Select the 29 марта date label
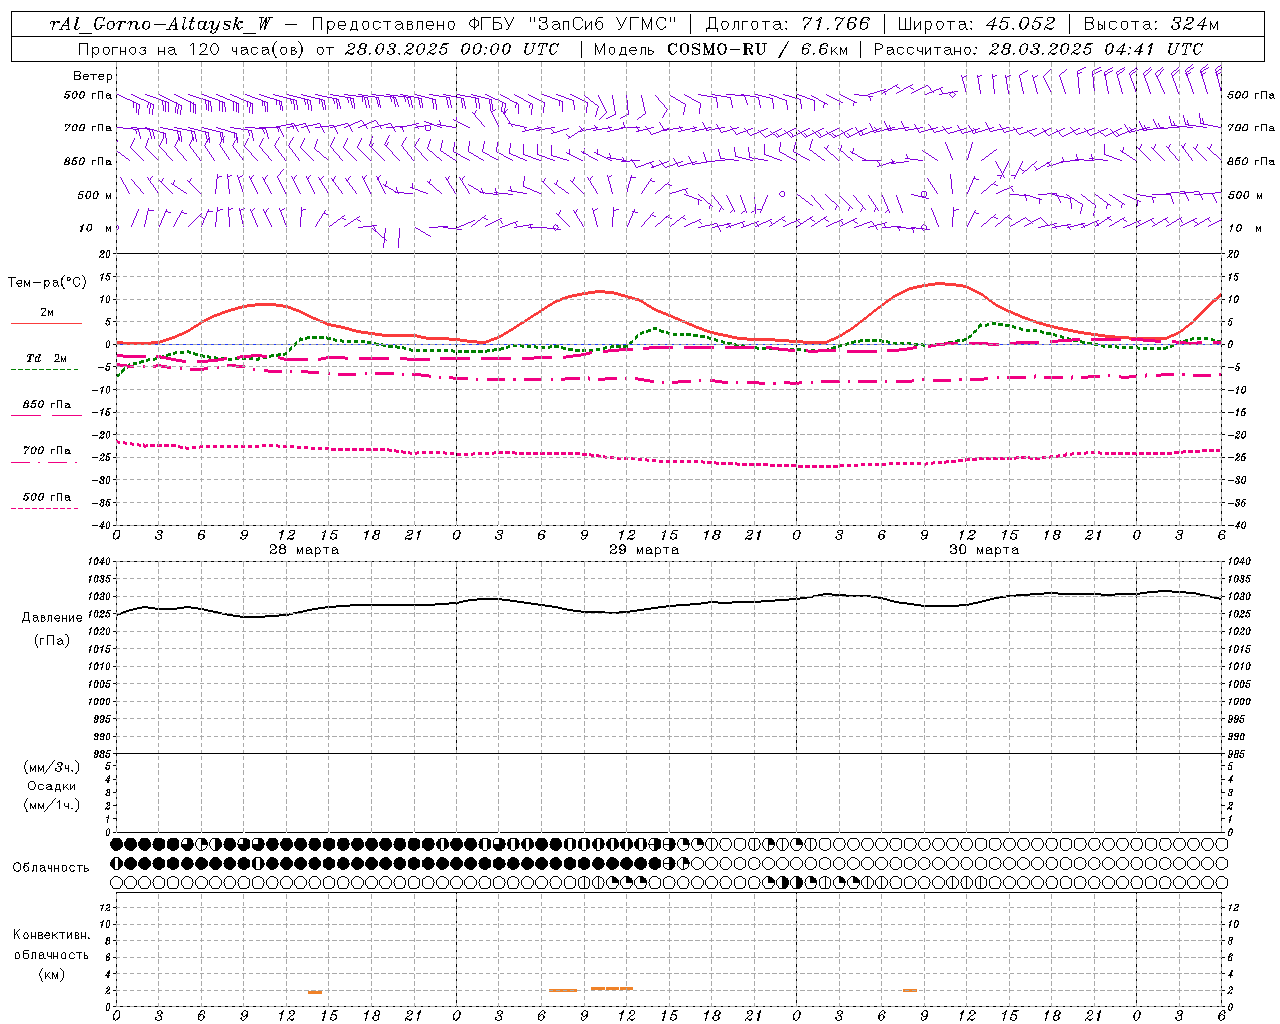The image size is (1280, 1024). (x=644, y=550)
